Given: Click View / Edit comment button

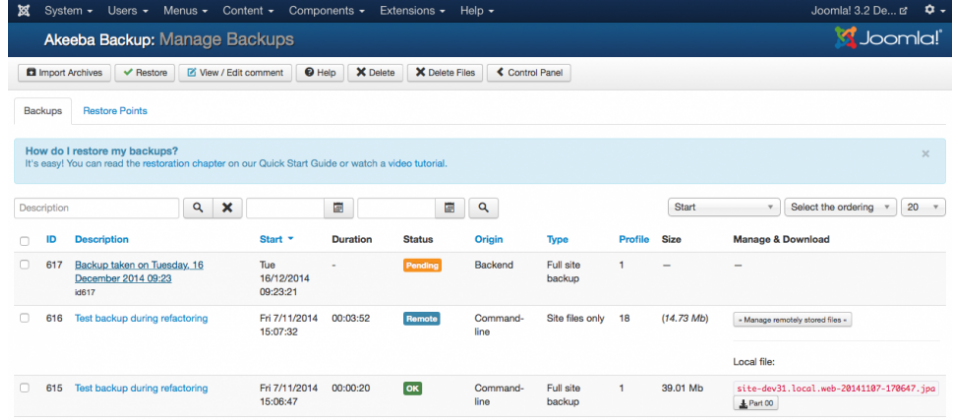Looking at the screenshot, I should point(235,73).
